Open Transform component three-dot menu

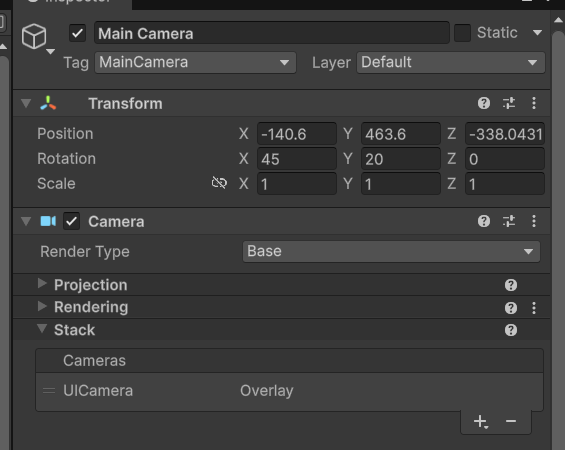point(534,103)
